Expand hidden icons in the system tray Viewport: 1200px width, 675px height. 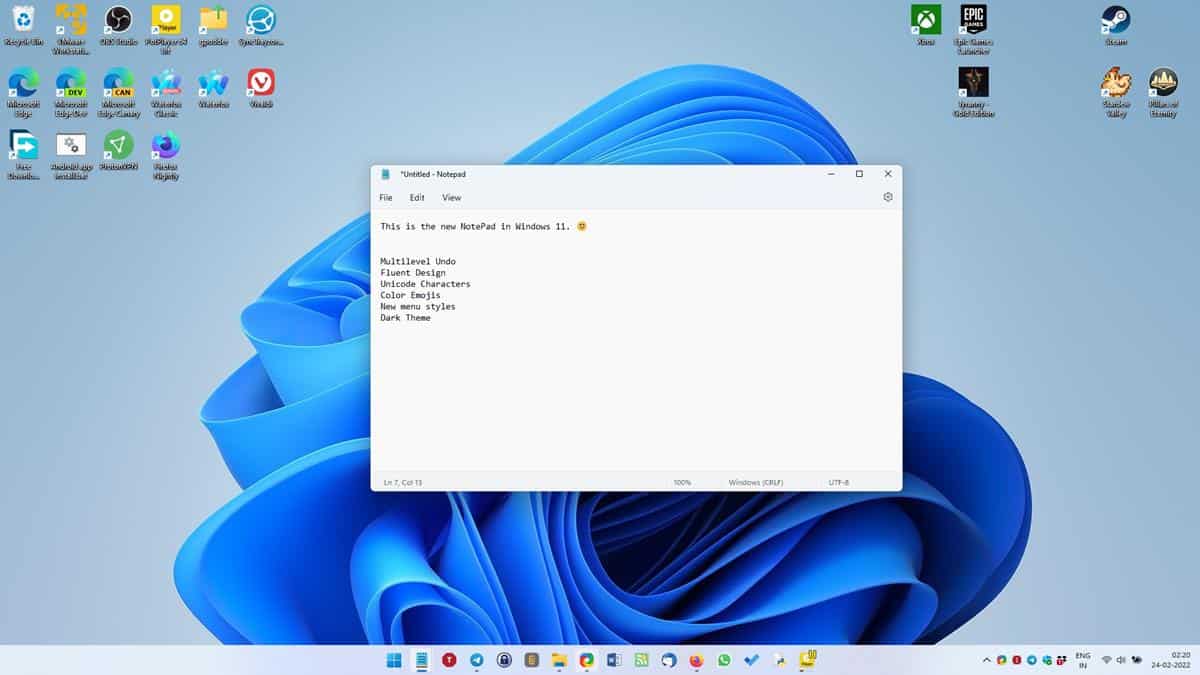coord(986,660)
